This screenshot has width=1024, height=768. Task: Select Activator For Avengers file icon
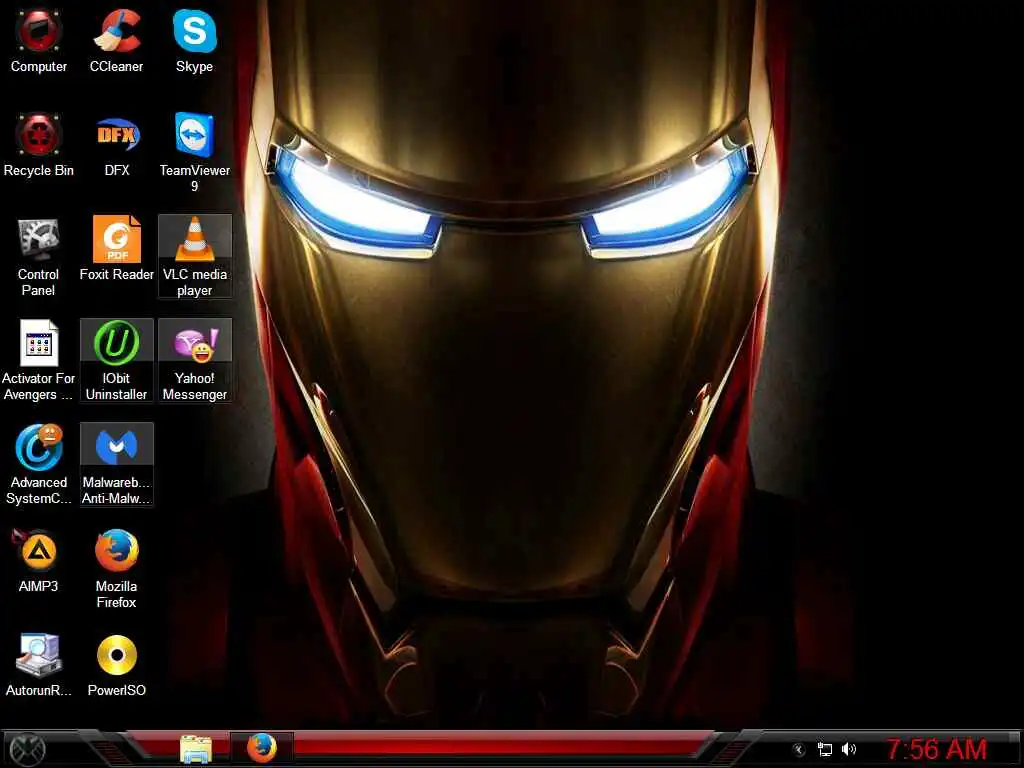click(39, 360)
